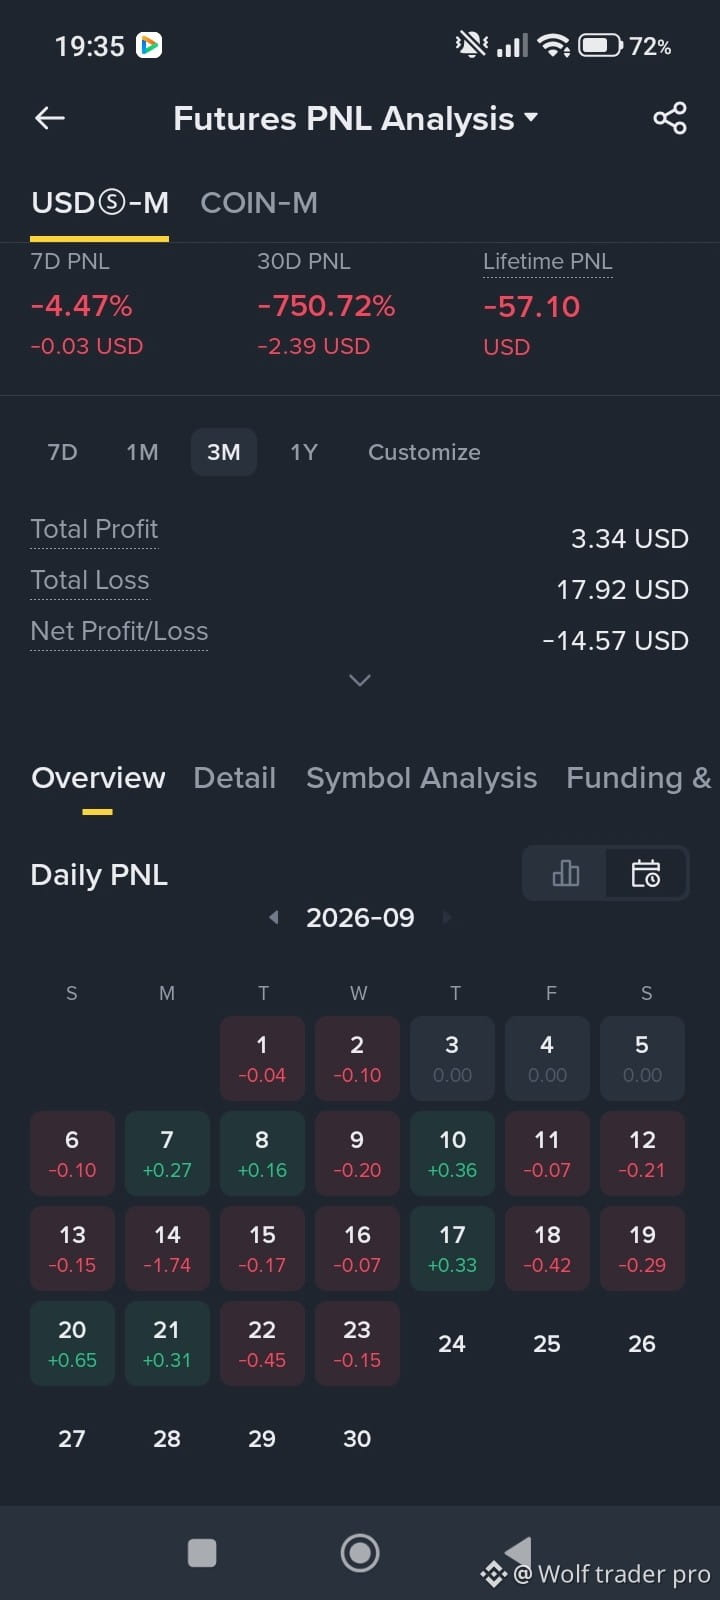Tap Android recent apps square button
This screenshot has height=1600, width=720.
(202, 1553)
